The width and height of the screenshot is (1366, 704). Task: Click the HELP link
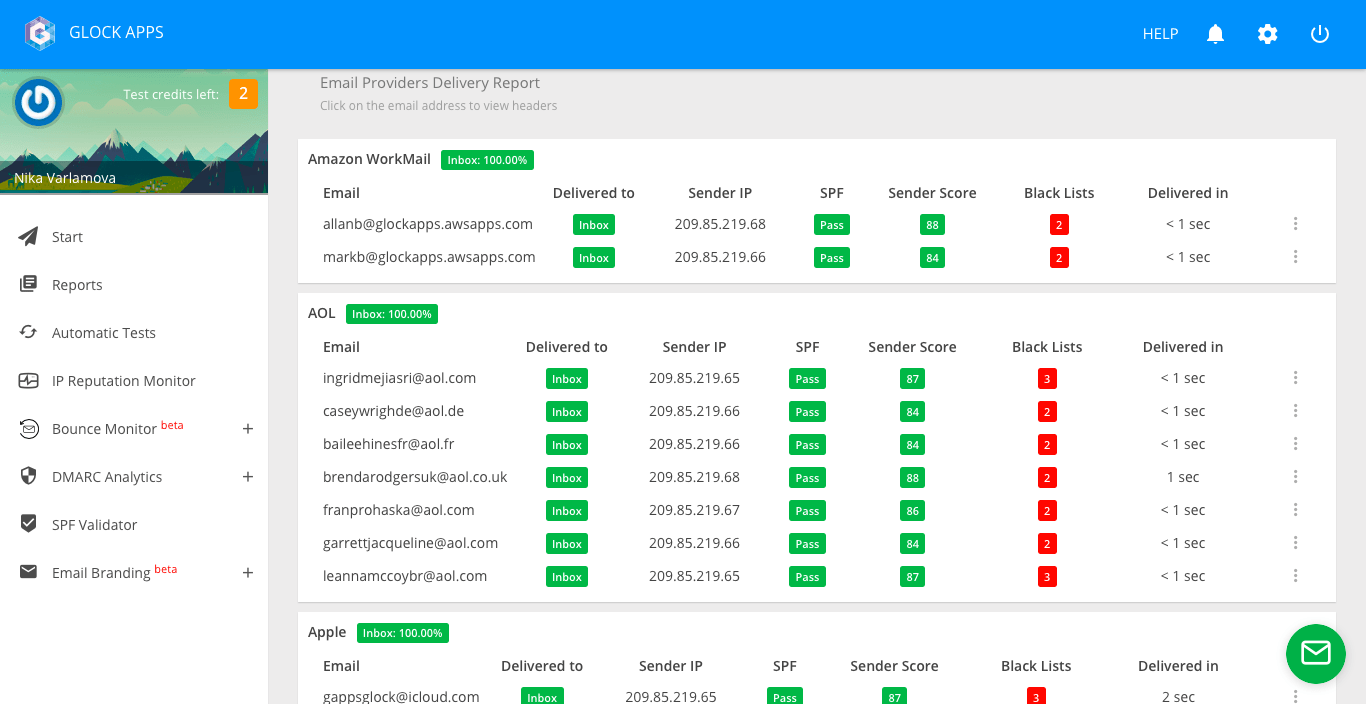(x=1160, y=34)
